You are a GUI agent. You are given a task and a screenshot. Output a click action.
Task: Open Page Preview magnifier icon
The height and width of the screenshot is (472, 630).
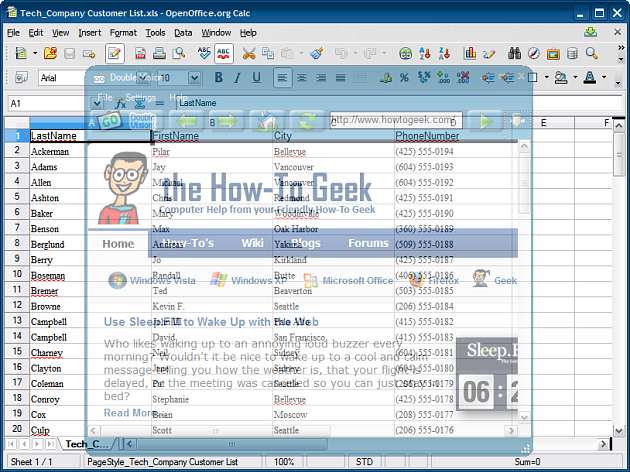[x=179, y=53]
